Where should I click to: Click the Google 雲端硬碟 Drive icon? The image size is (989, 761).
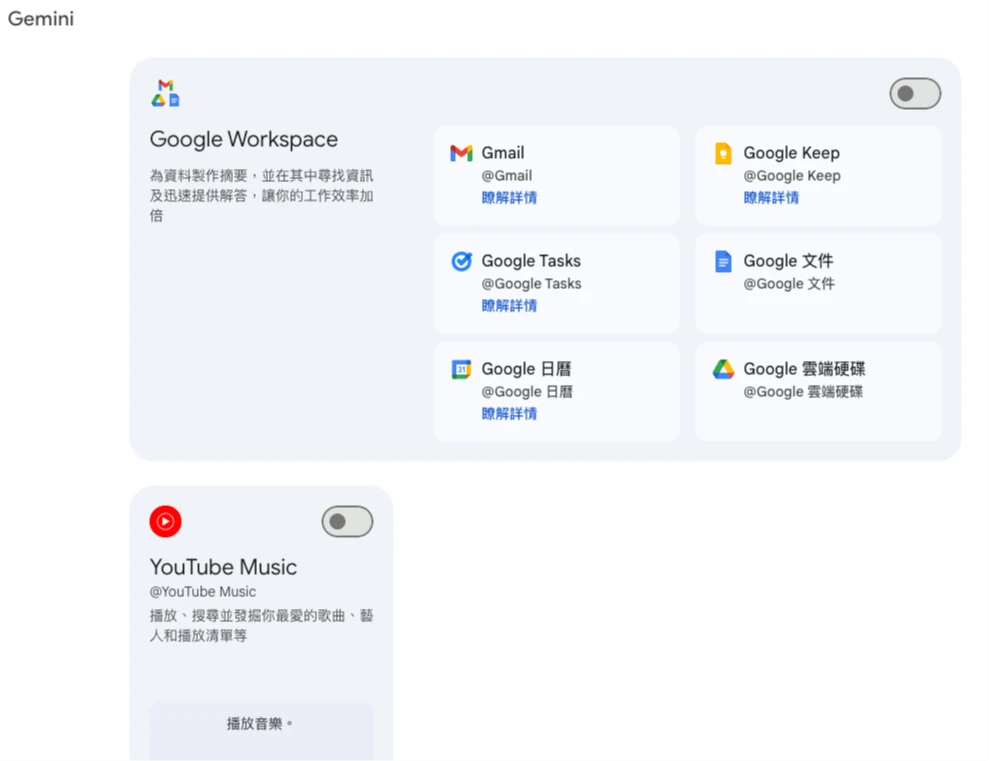[723, 369]
